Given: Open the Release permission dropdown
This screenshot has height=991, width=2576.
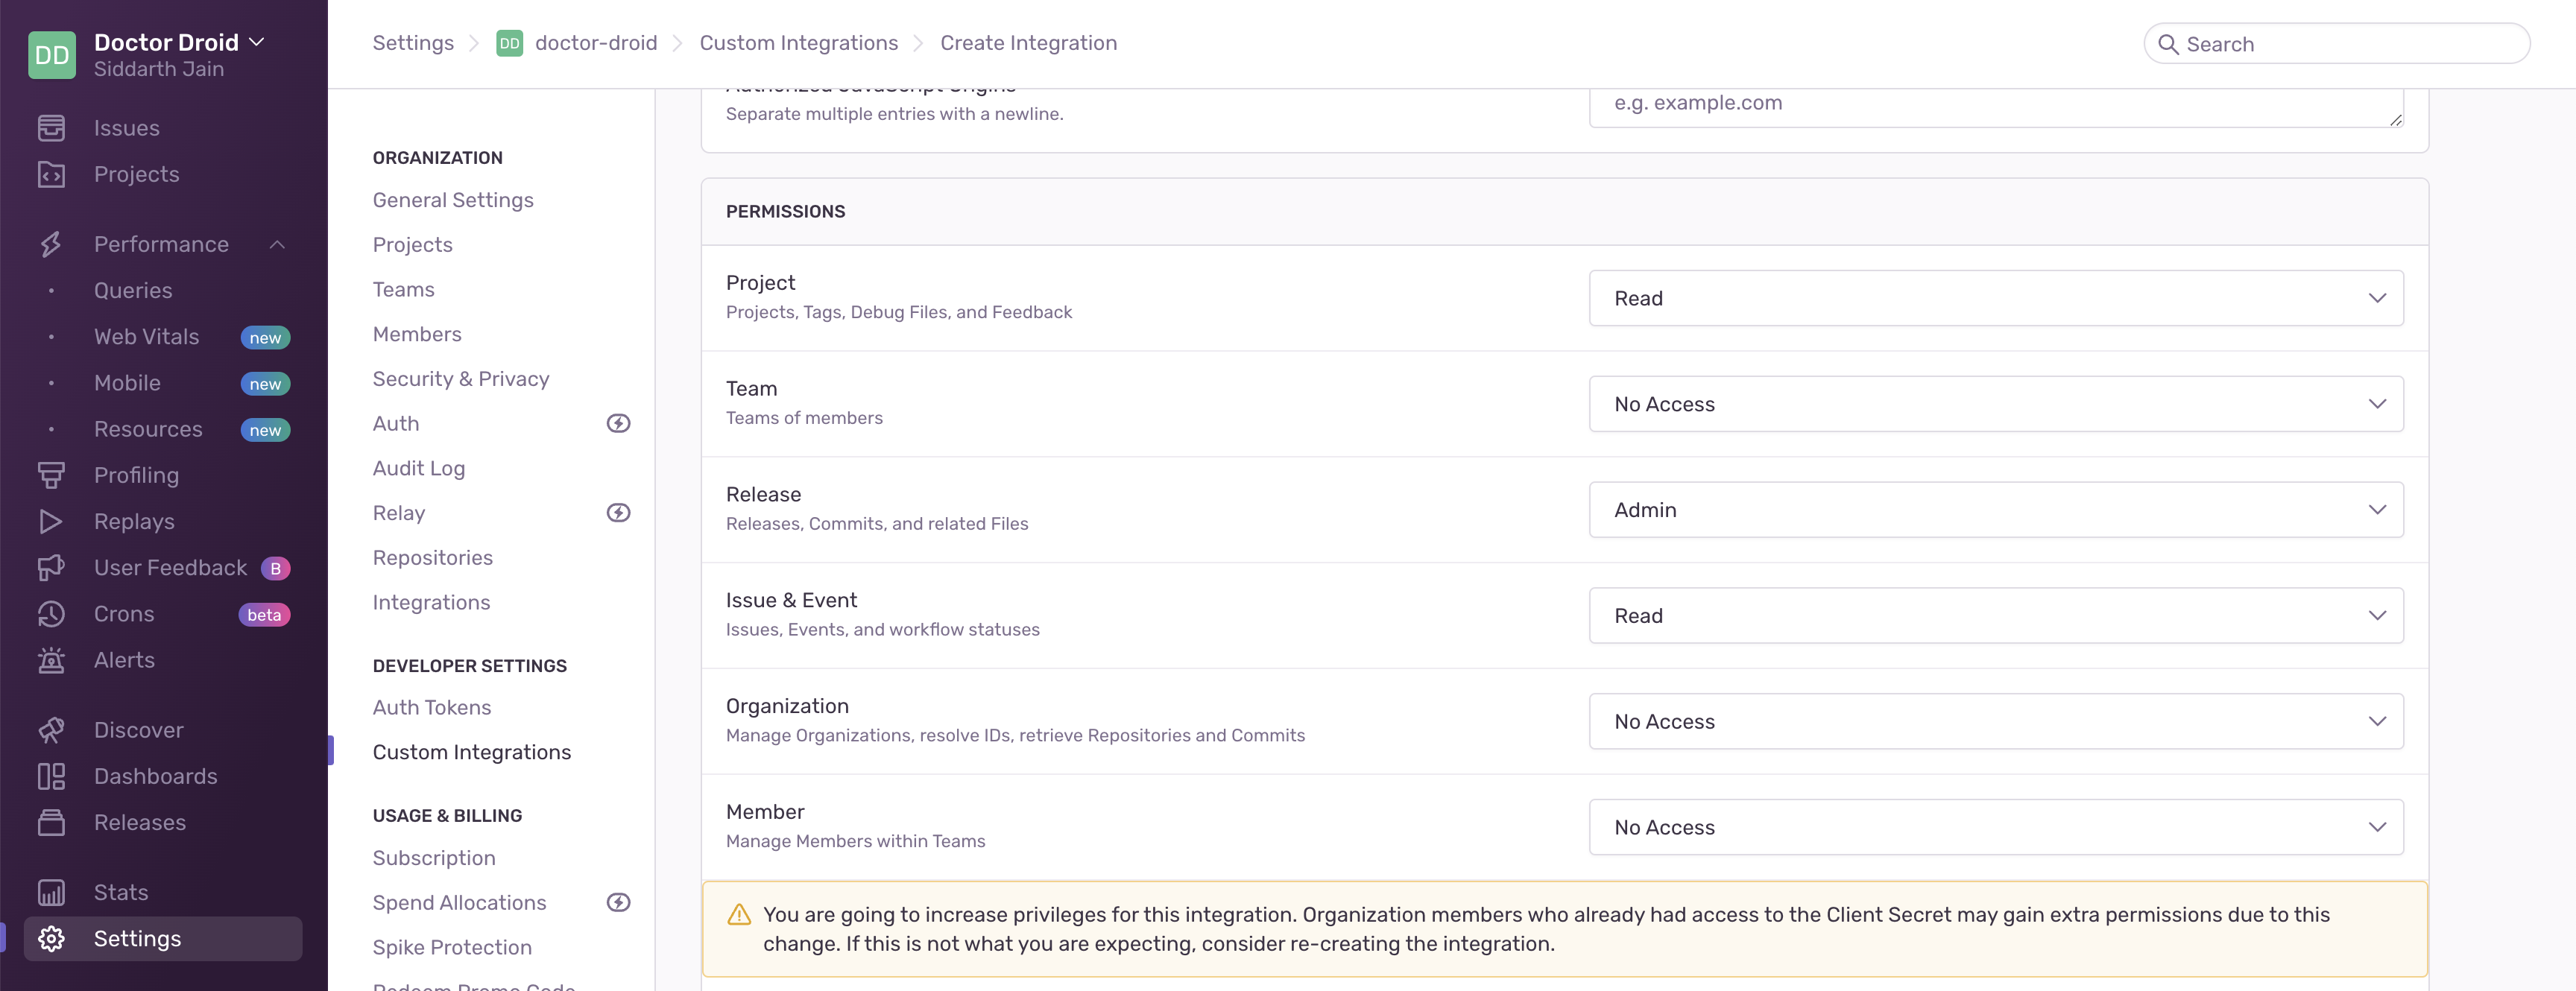Looking at the screenshot, I should 1996,510.
